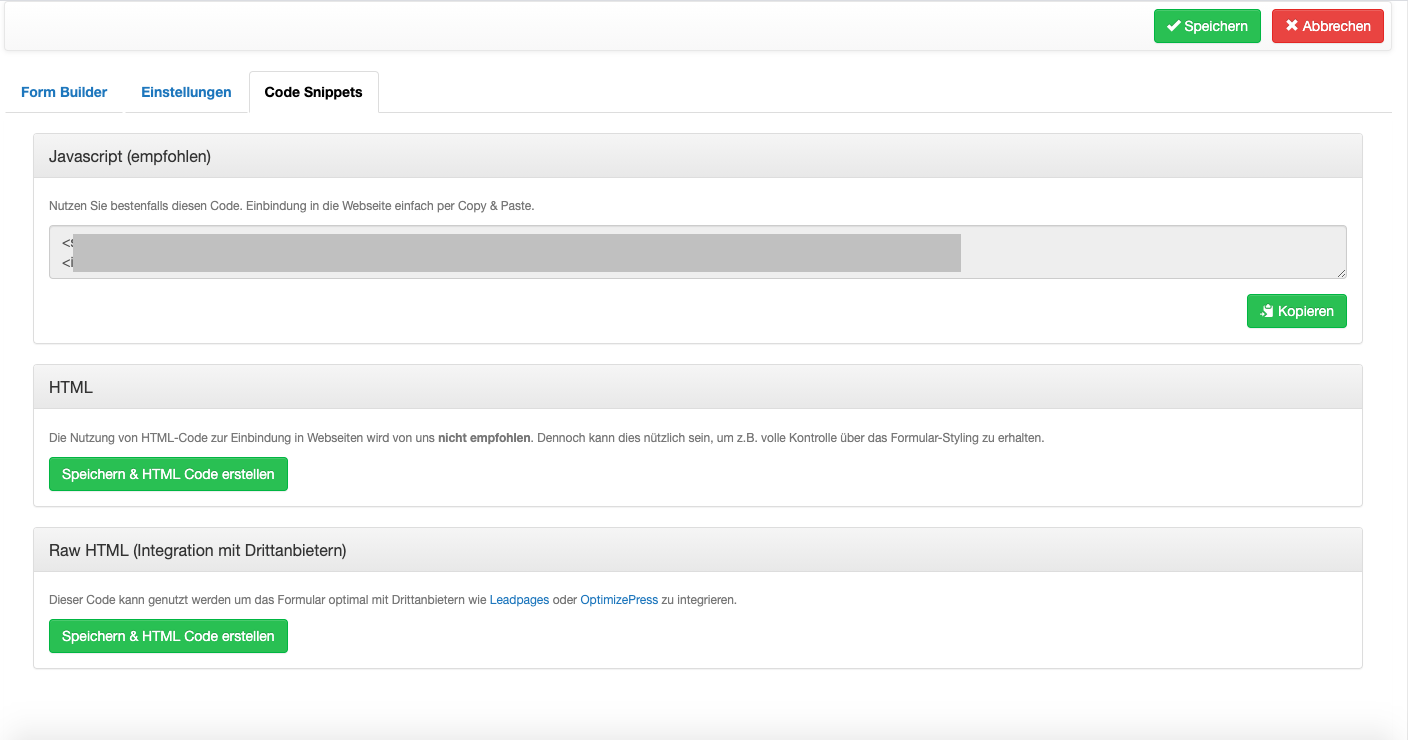The image size is (1408, 740).
Task: Open the Einstellungen tab
Action: pyautogui.click(x=186, y=92)
